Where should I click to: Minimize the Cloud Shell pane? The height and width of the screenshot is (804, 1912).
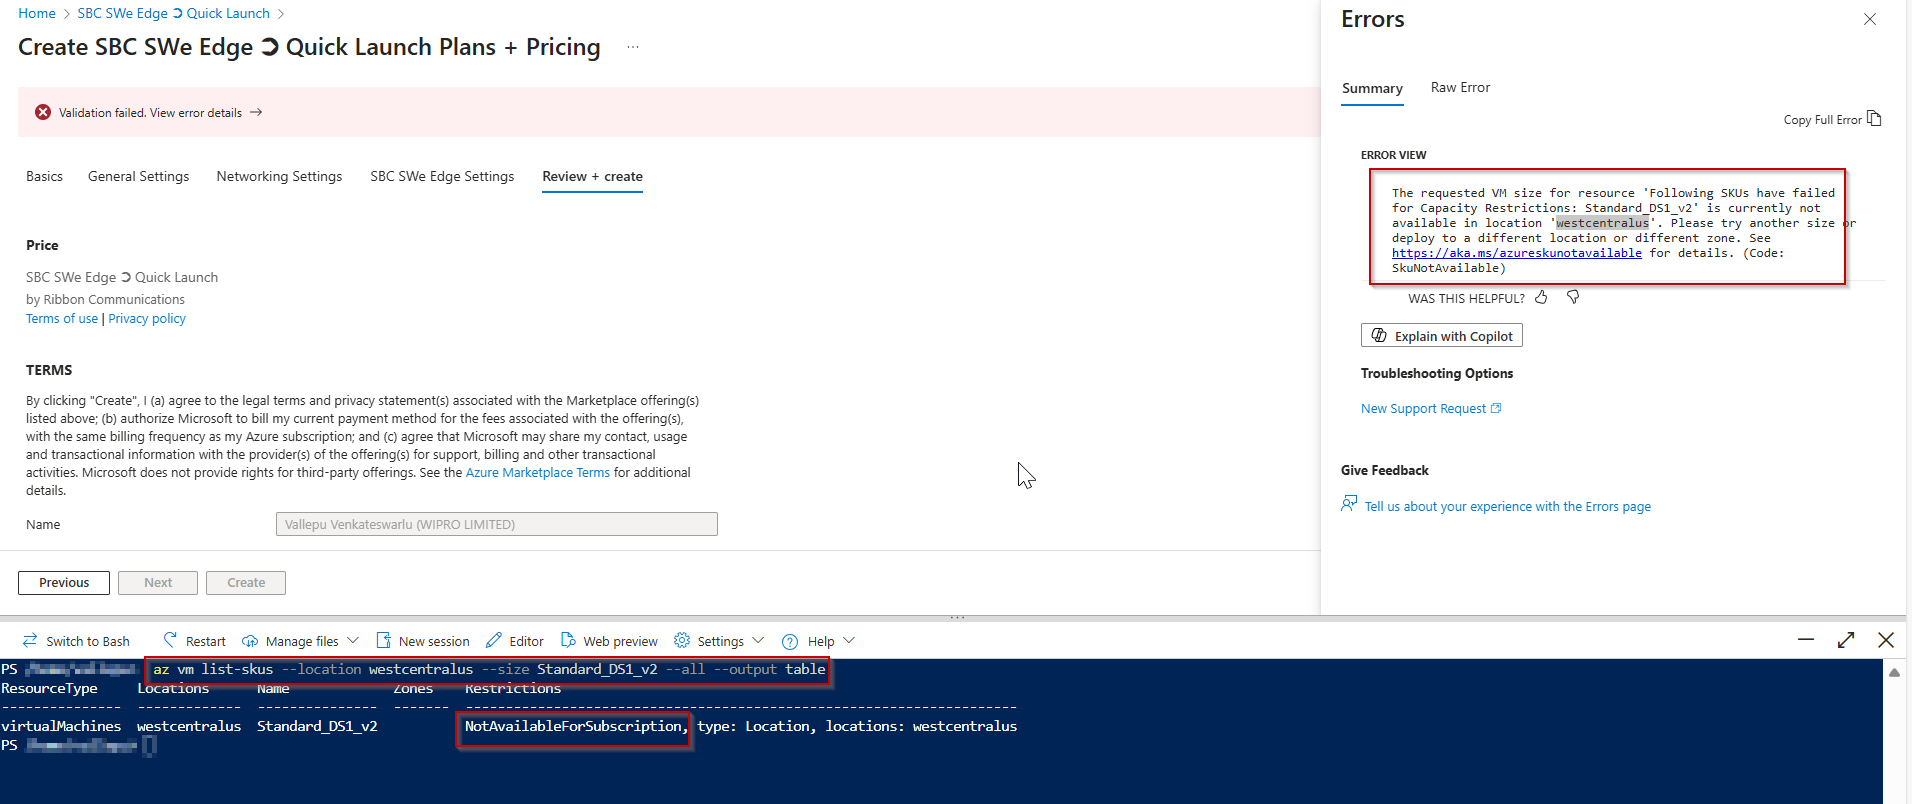pyautogui.click(x=1806, y=640)
